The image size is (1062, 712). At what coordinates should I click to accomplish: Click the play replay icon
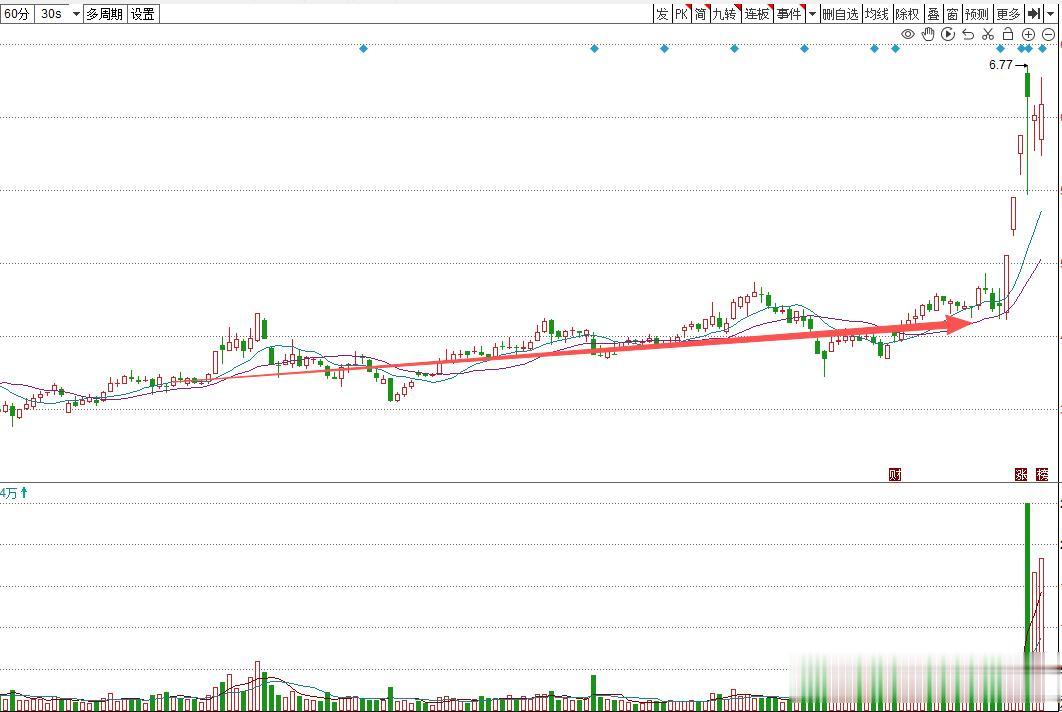point(948,34)
